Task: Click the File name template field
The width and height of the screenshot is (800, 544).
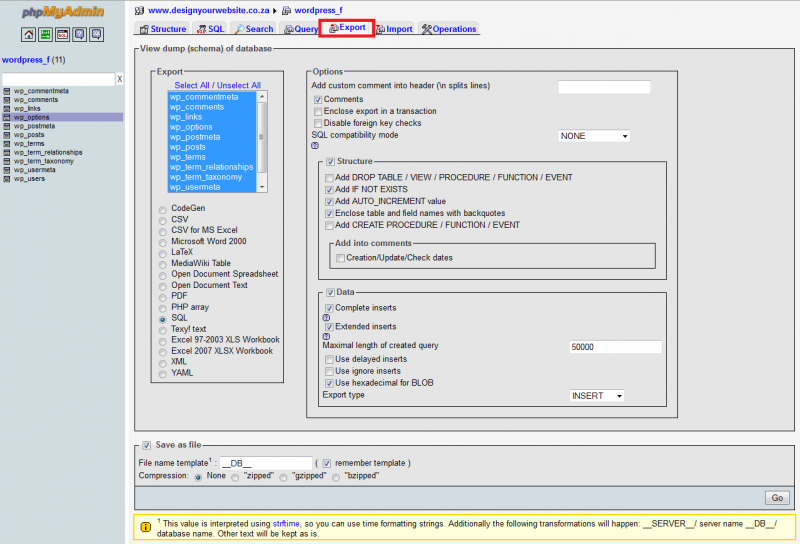Action: tap(266, 463)
